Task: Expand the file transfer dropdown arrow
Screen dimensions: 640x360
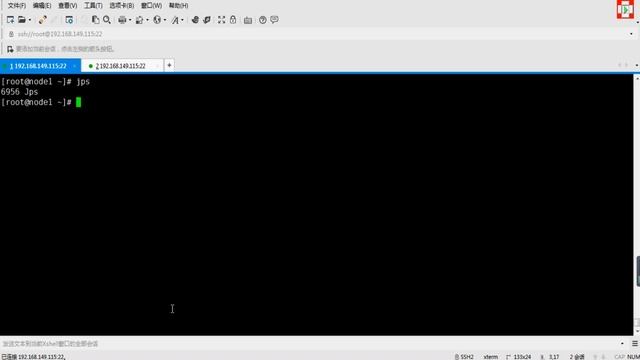Action: pos(147,20)
